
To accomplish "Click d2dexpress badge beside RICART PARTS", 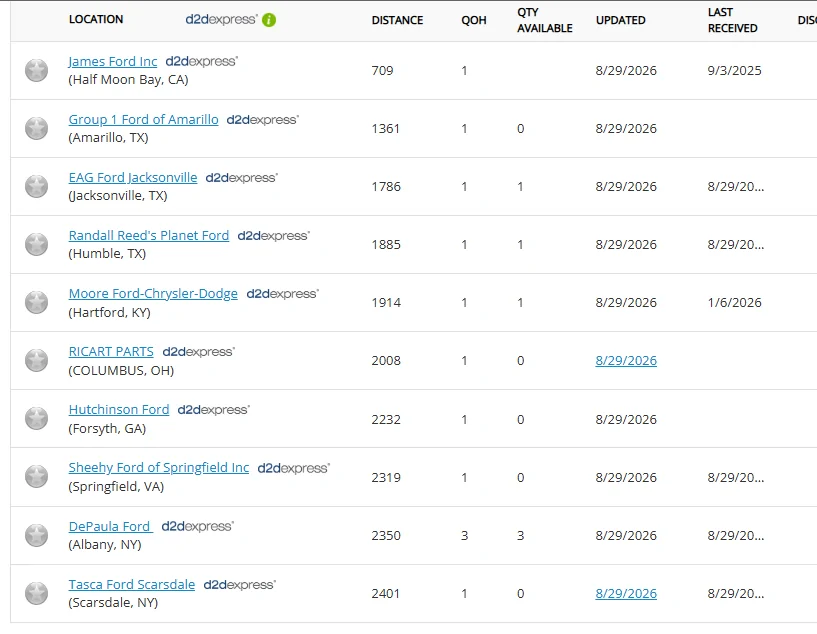I will tap(199, 352).
